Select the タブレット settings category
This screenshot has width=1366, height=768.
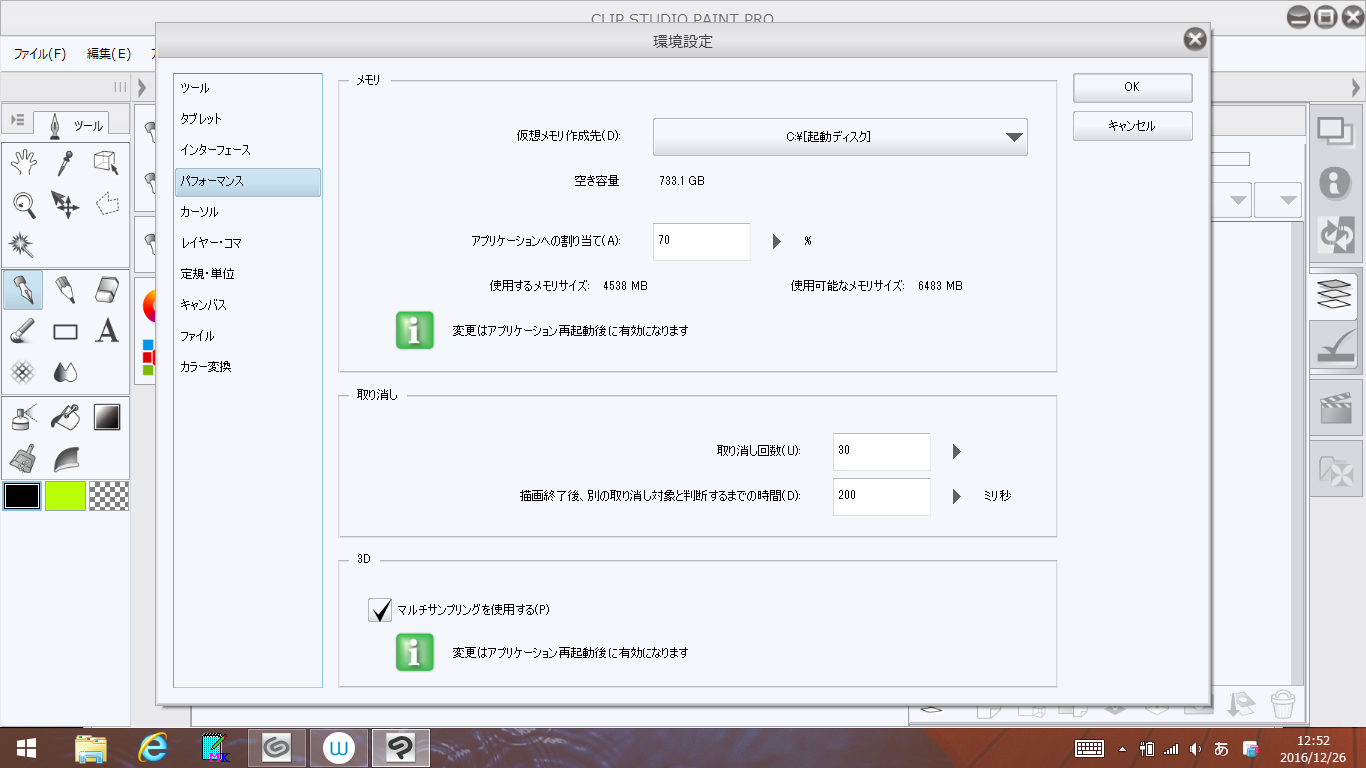click(247, 119)
